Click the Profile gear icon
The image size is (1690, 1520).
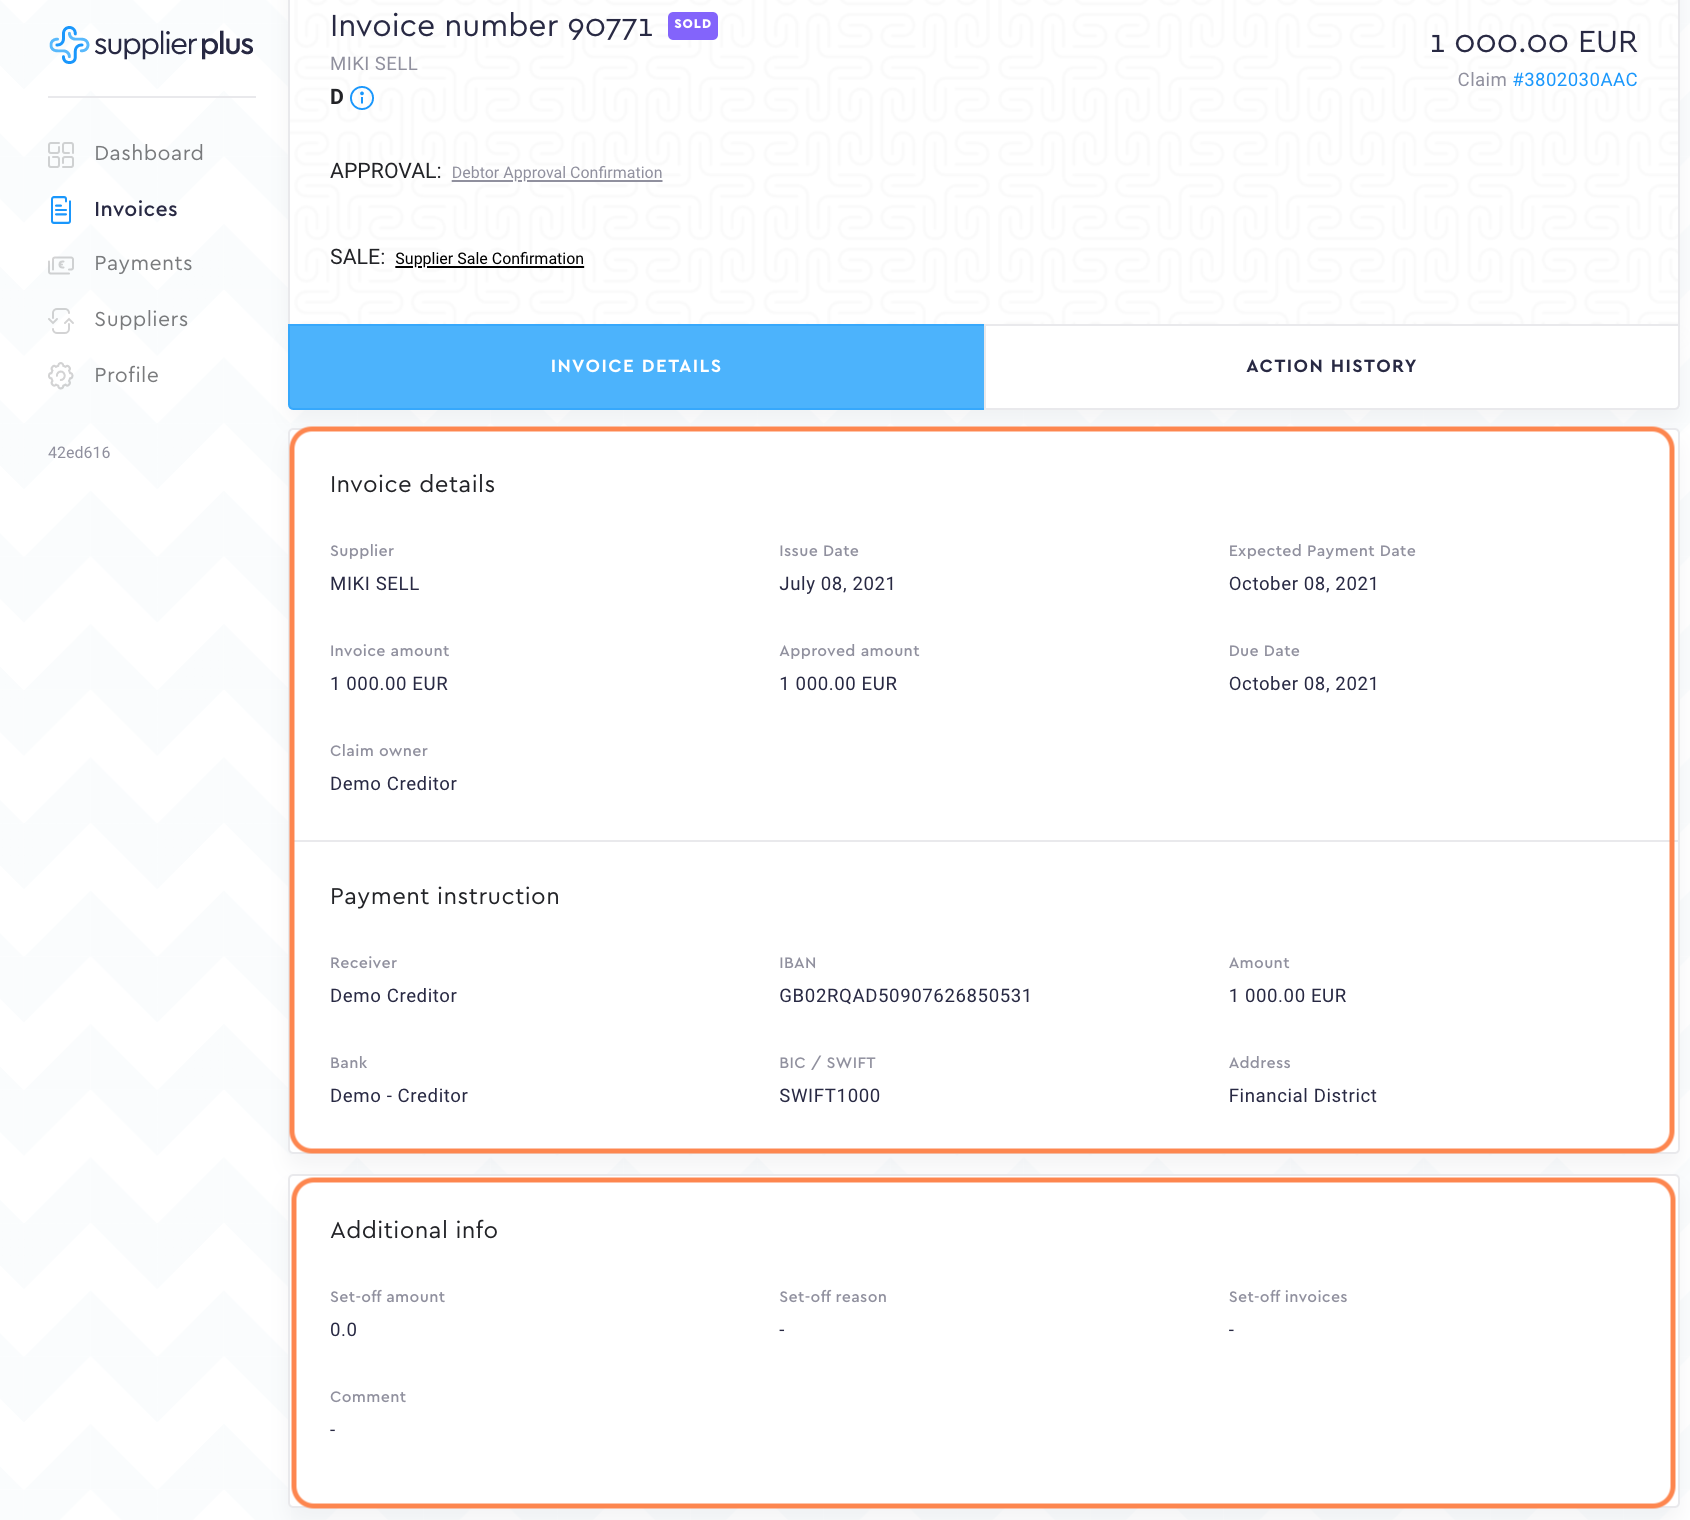[x=61, y=376]
